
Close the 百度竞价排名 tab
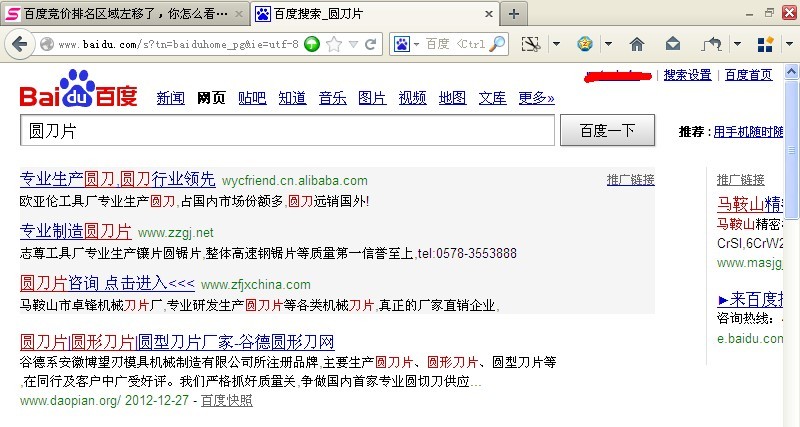click(239, 14)
